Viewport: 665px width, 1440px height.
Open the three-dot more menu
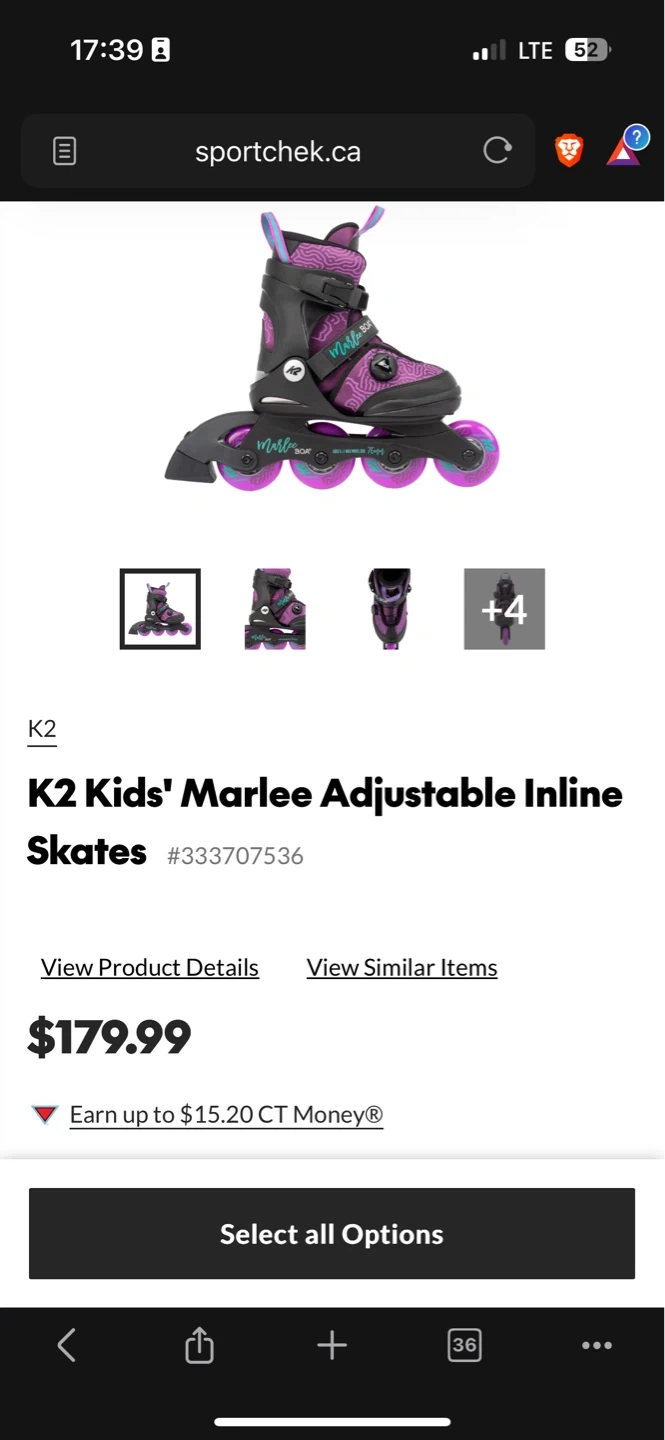(597, 1345)
